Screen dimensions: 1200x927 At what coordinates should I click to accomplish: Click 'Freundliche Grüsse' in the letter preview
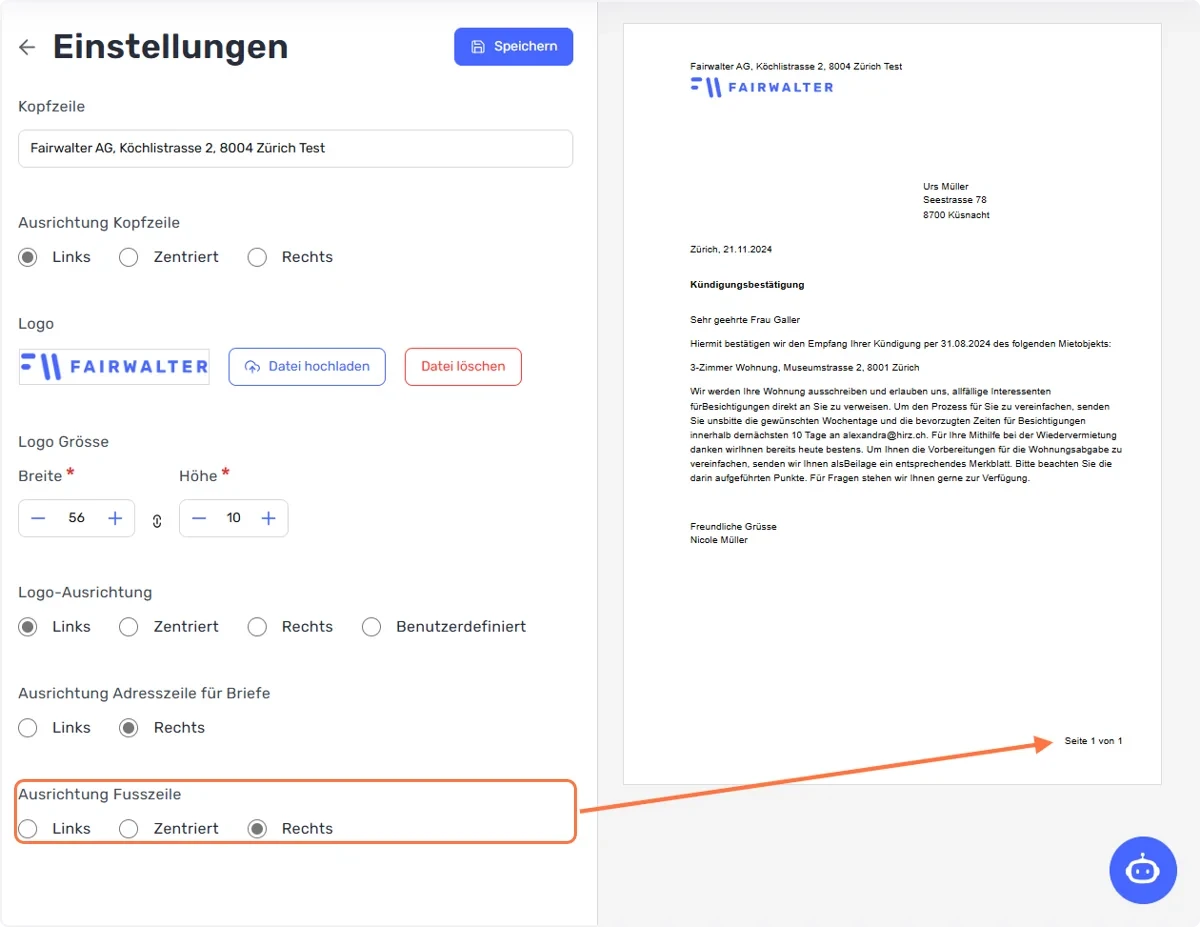pyautogui.click(x=733, y=526)
